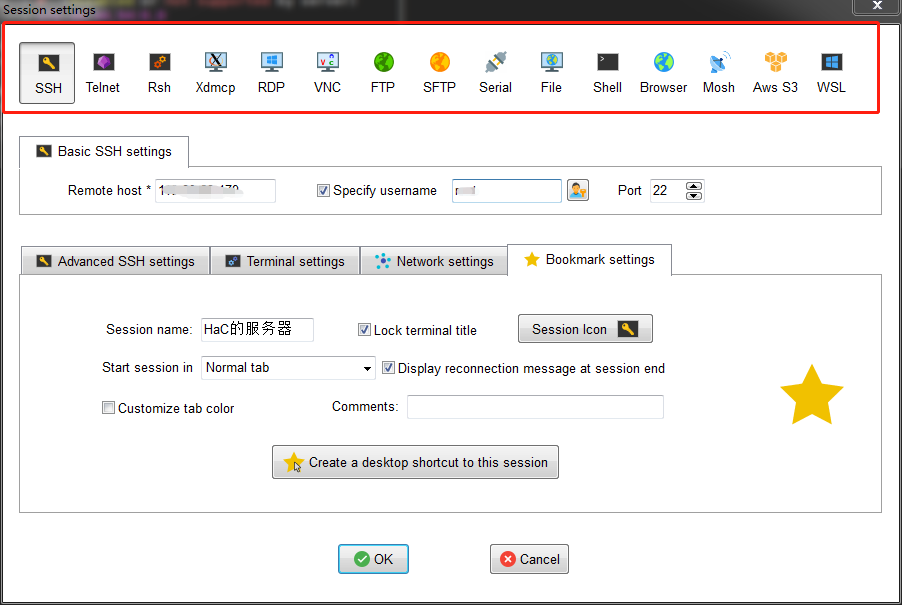Switch to Advanced SSH settings tab
Screen dimensions: 902x605
pyautogui.click(x=116, y=261)
